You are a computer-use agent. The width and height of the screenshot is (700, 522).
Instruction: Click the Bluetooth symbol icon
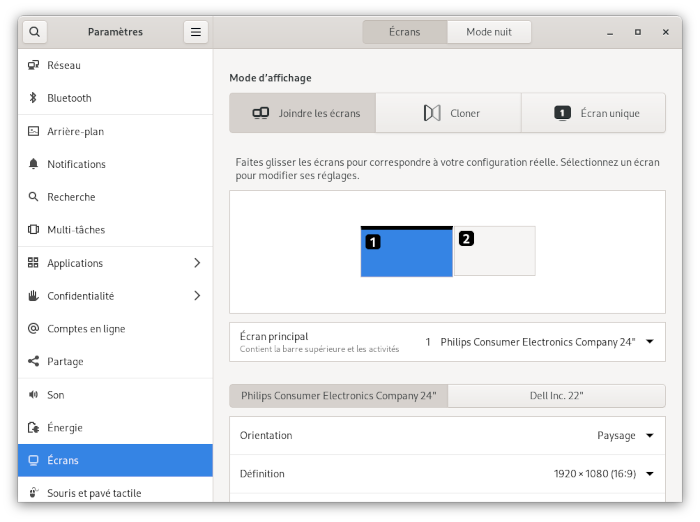pyautogui.click(x=33, y=98)
